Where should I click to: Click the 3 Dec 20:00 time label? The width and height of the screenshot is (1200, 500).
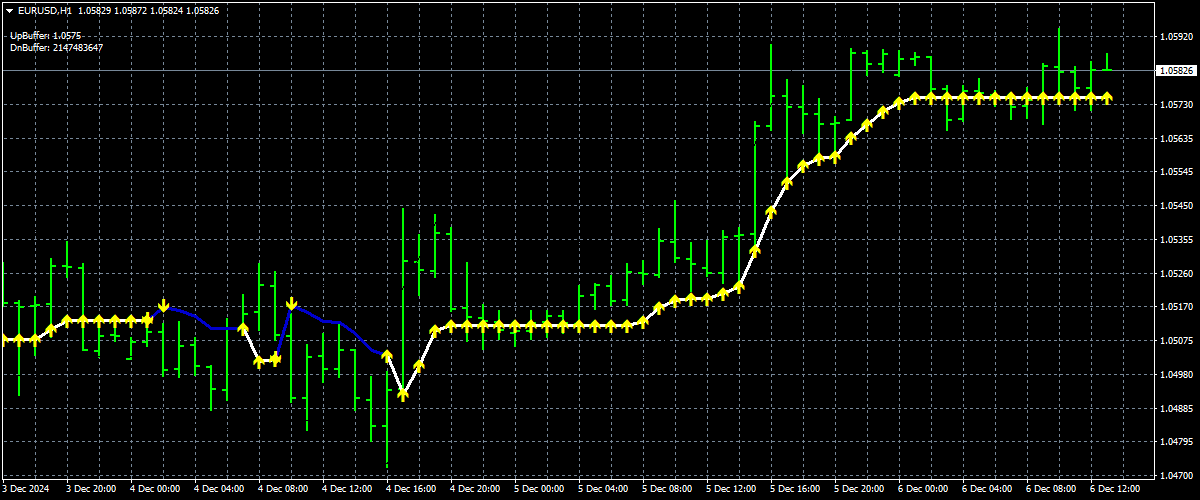pos(91,490)
